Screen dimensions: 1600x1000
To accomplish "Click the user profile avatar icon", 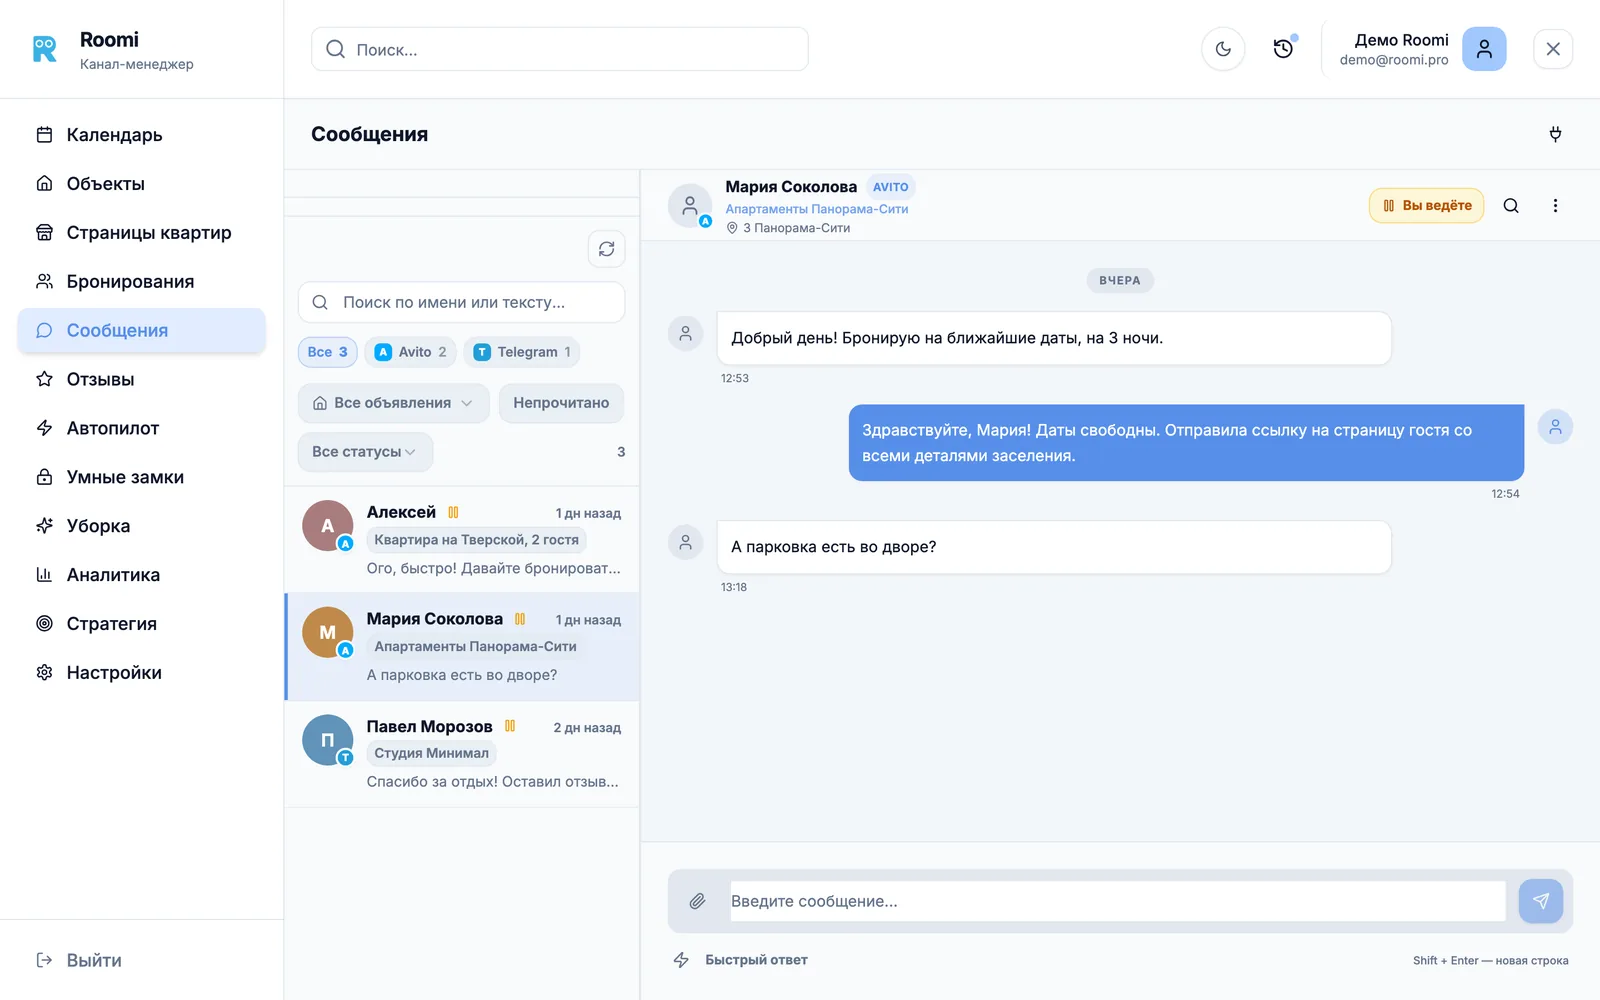I will click(x=1484, y=49).
